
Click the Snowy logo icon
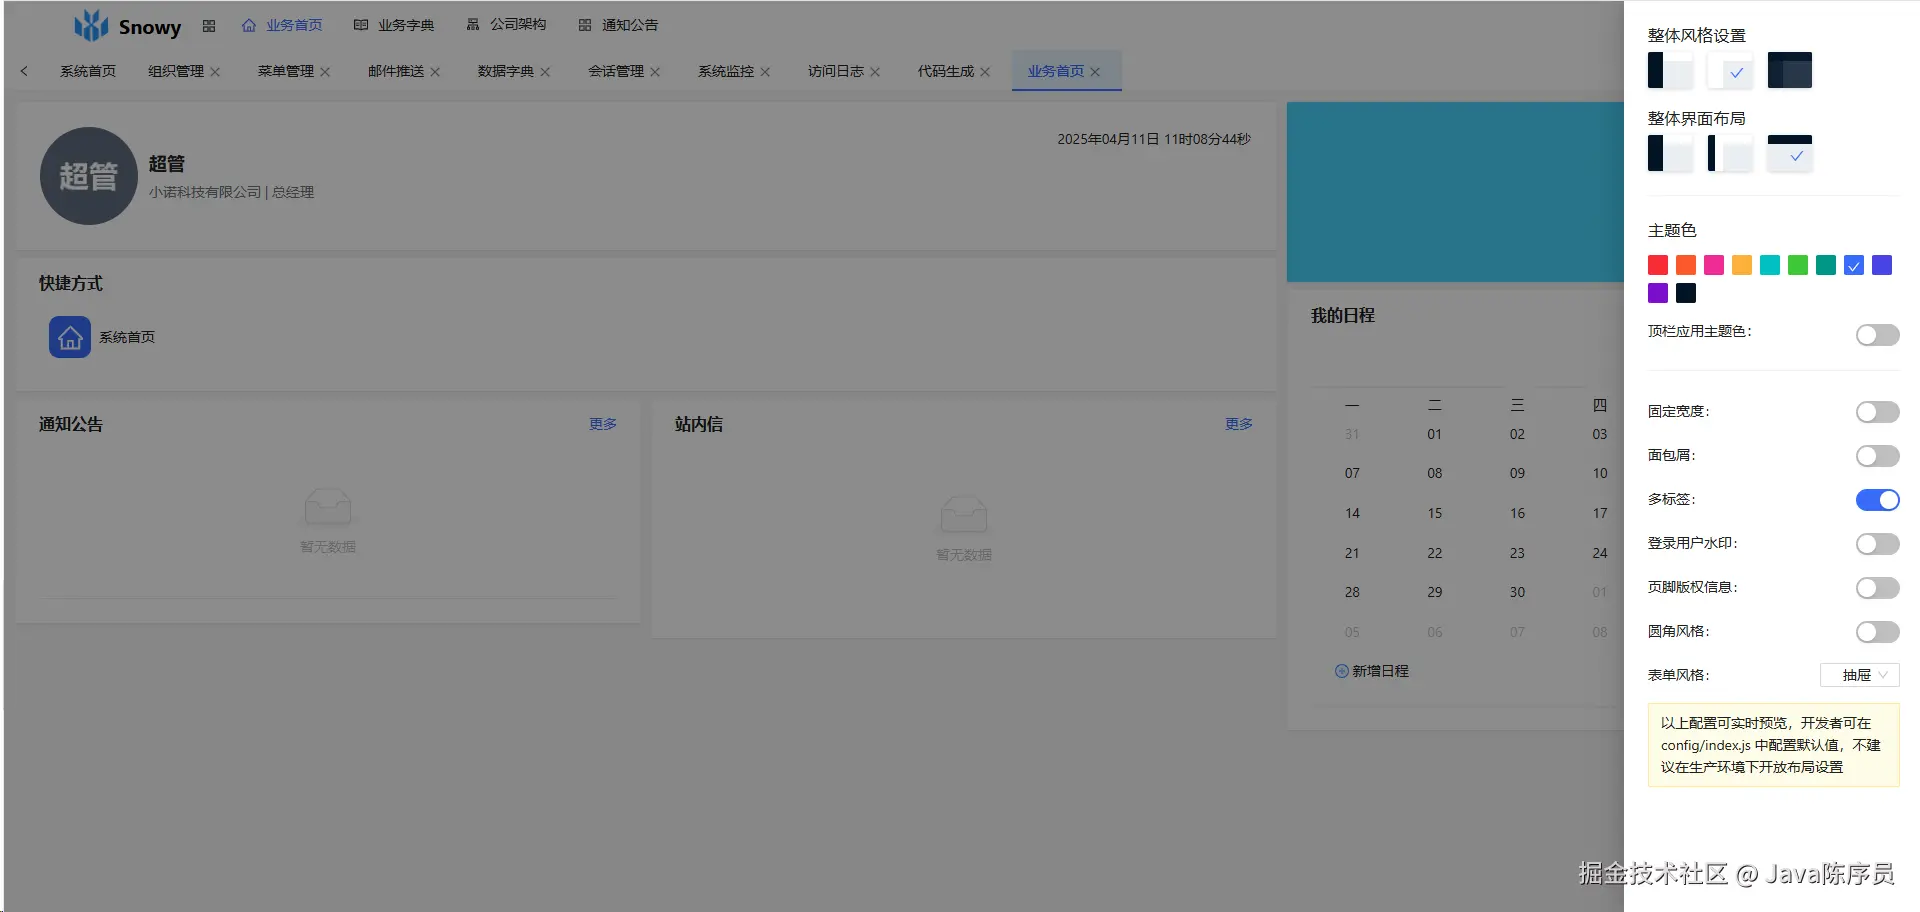91,26
